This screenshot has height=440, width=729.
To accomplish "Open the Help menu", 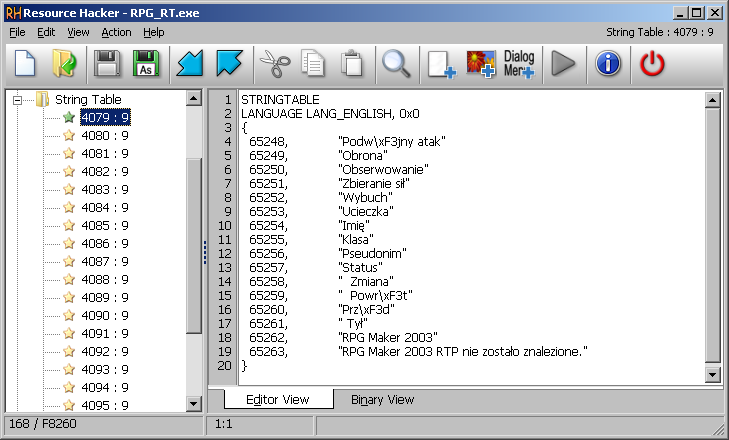I will point(153,33).
